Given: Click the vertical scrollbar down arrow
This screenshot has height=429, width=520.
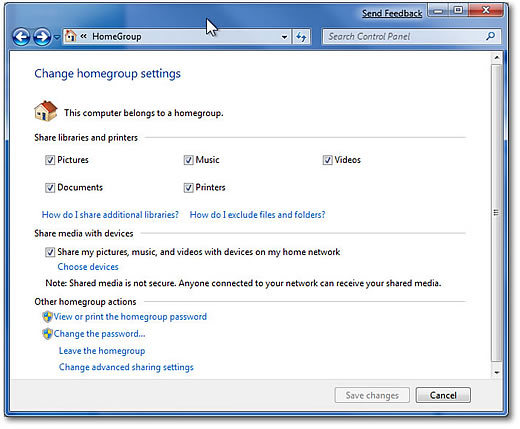Looking at the screenshot, I should pyautogui.click(x=497, y=372).
